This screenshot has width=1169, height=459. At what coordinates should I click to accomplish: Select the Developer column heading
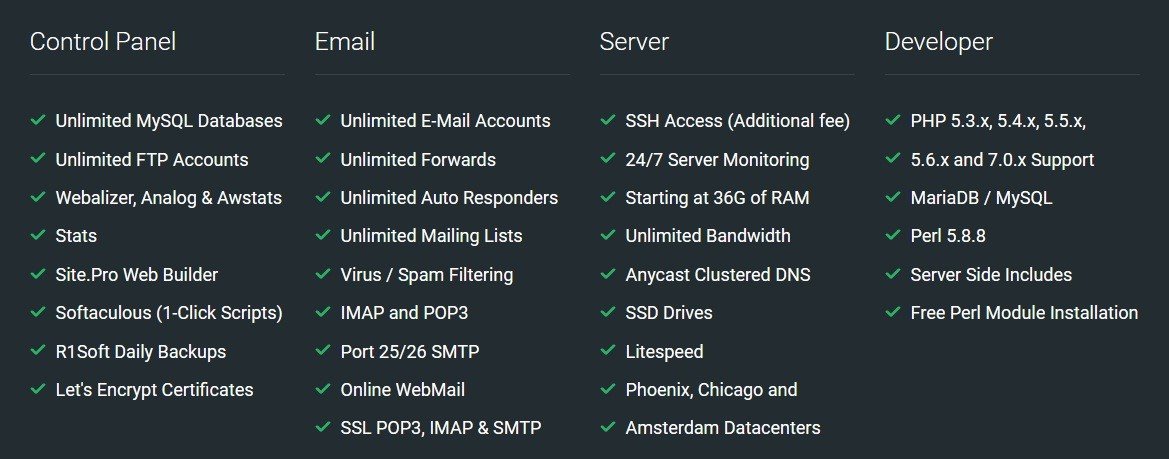tap(939, 41)
